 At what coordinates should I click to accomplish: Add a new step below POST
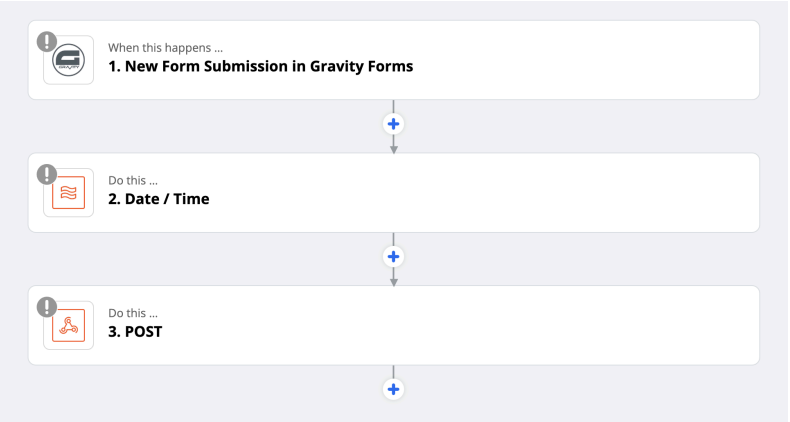394,389
